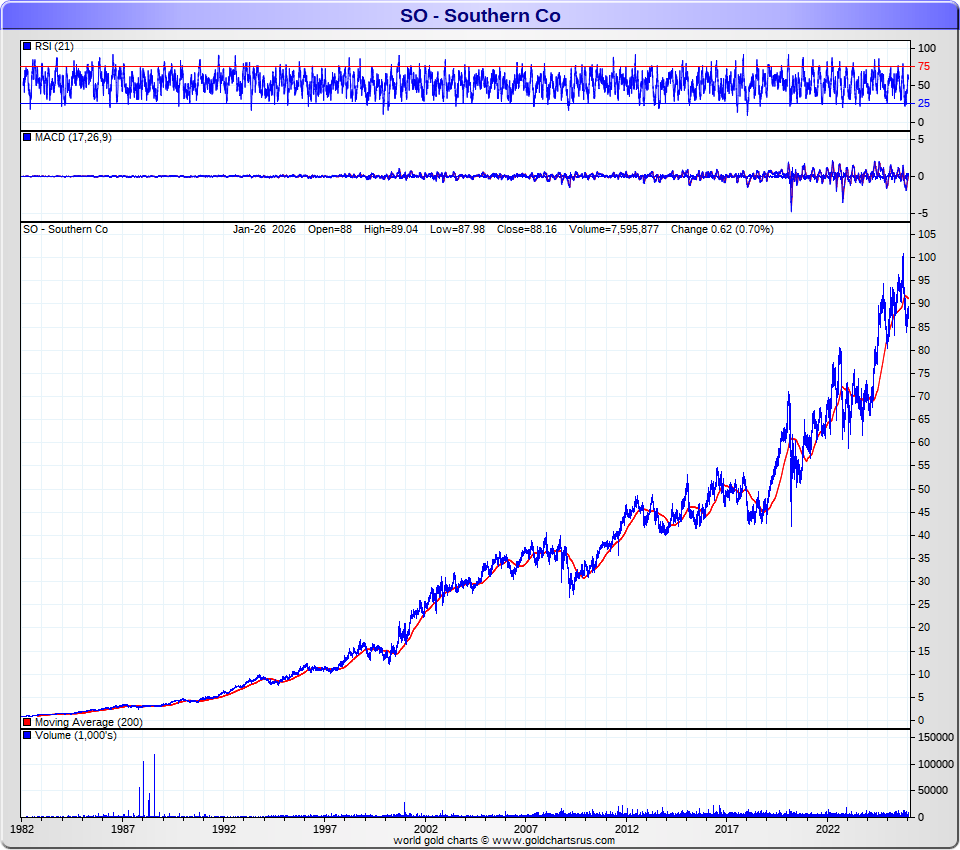Click the red Moving Average (200) legend square
The width and height of the screenshot is (960, 850).
(27, 722)
